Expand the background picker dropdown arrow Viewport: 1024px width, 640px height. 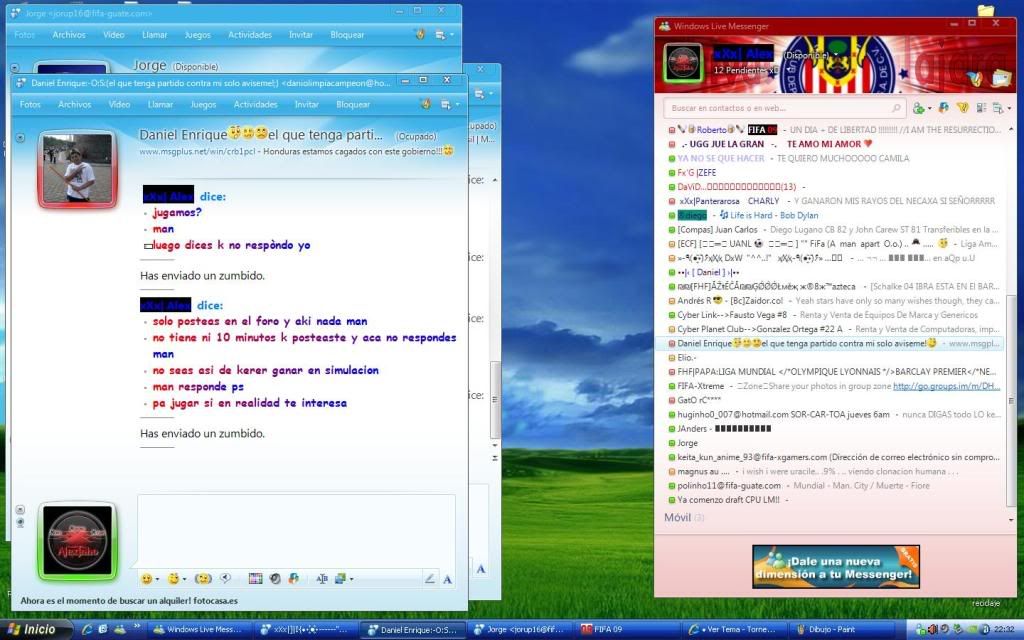(351, 579)
